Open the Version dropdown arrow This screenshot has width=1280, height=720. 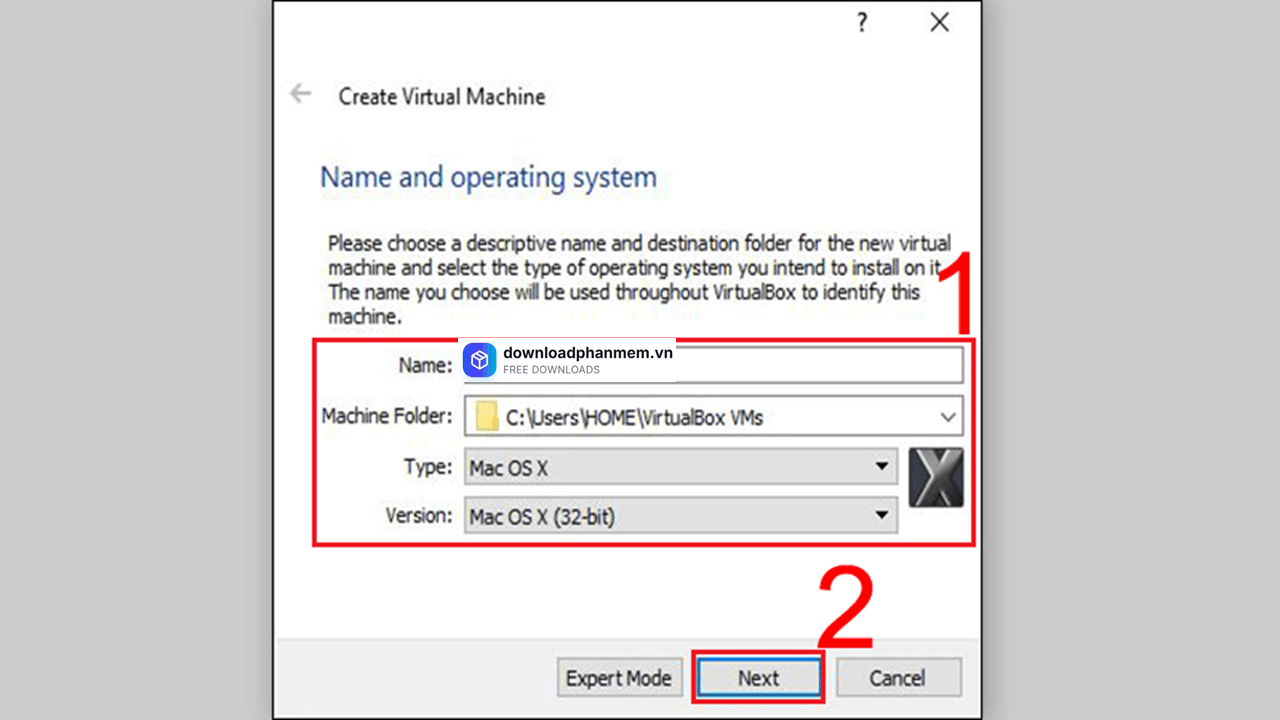pos(881,516)
